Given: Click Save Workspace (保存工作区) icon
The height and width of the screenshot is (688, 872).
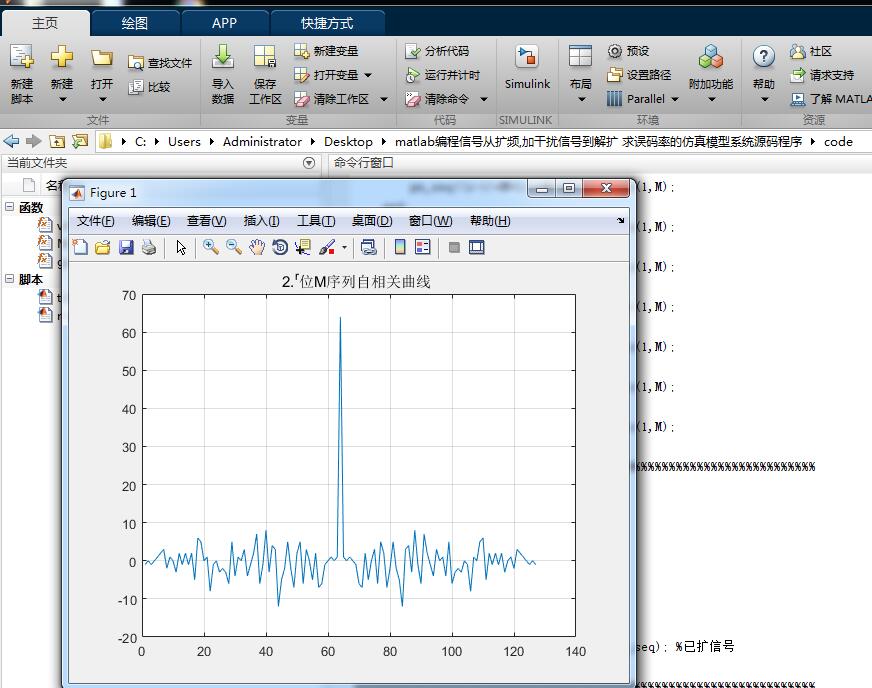Looking at the screenshot, I should 265,57.
